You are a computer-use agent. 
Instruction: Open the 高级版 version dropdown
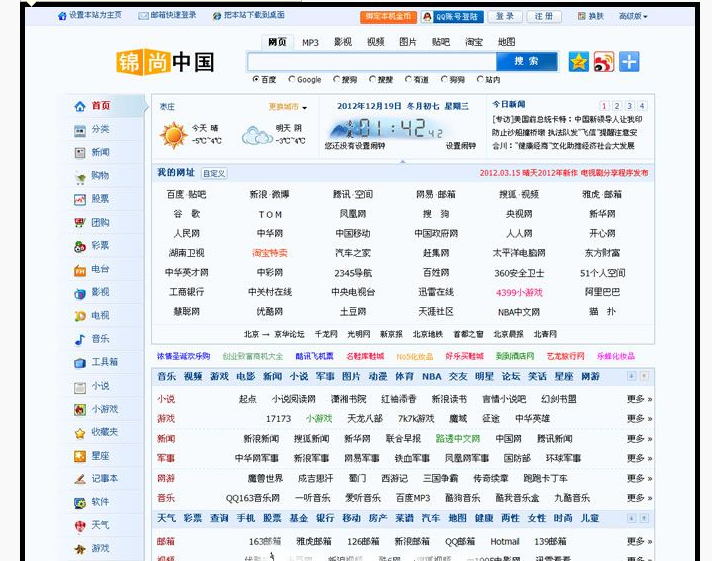[x=633, y=16]
